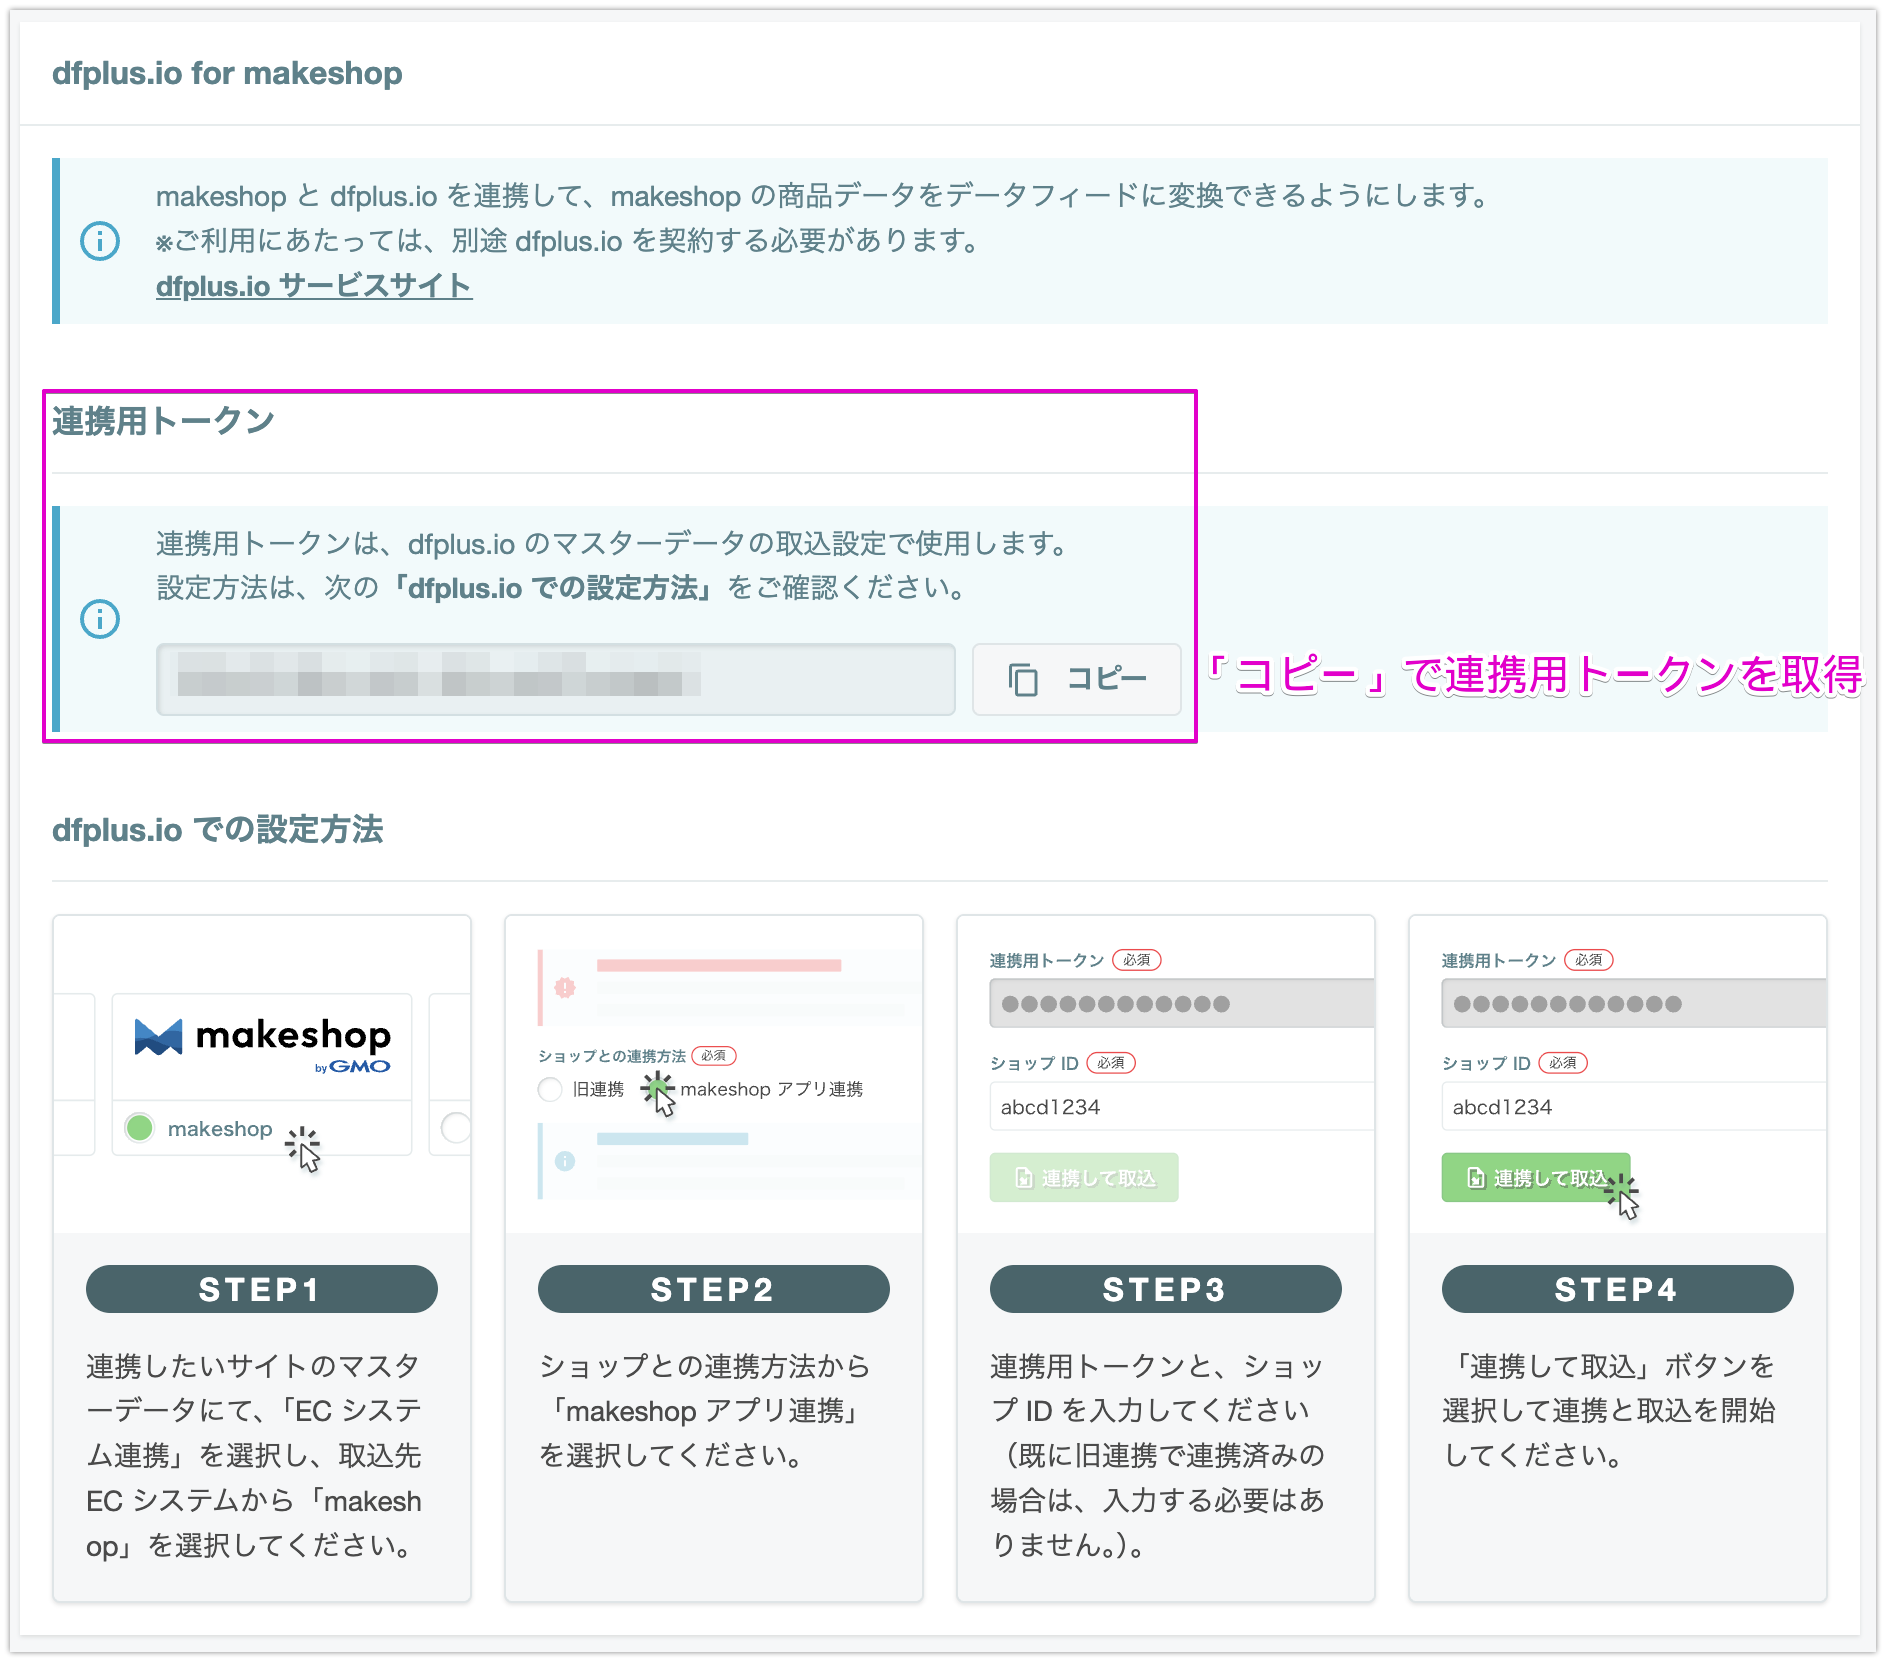Click the 必須 badge next to STEP3 連携用トークン
The image size is (1886, 1662).
point(1137,960)
